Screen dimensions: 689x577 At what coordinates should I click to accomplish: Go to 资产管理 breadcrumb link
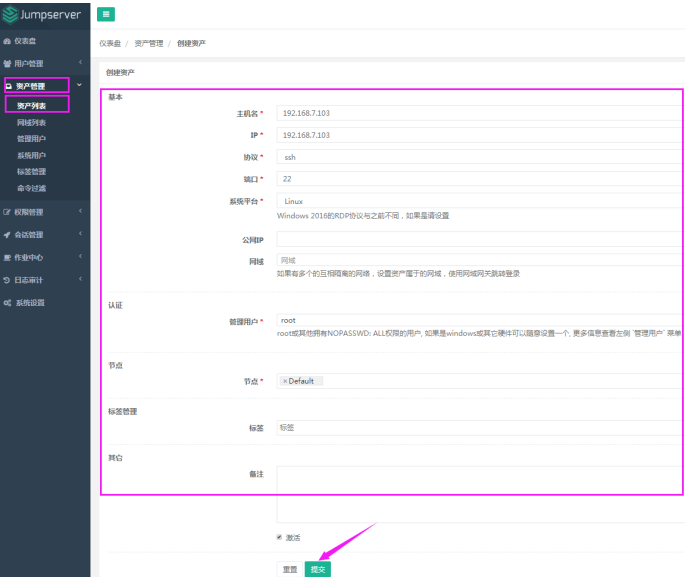[x=149, y=44]
